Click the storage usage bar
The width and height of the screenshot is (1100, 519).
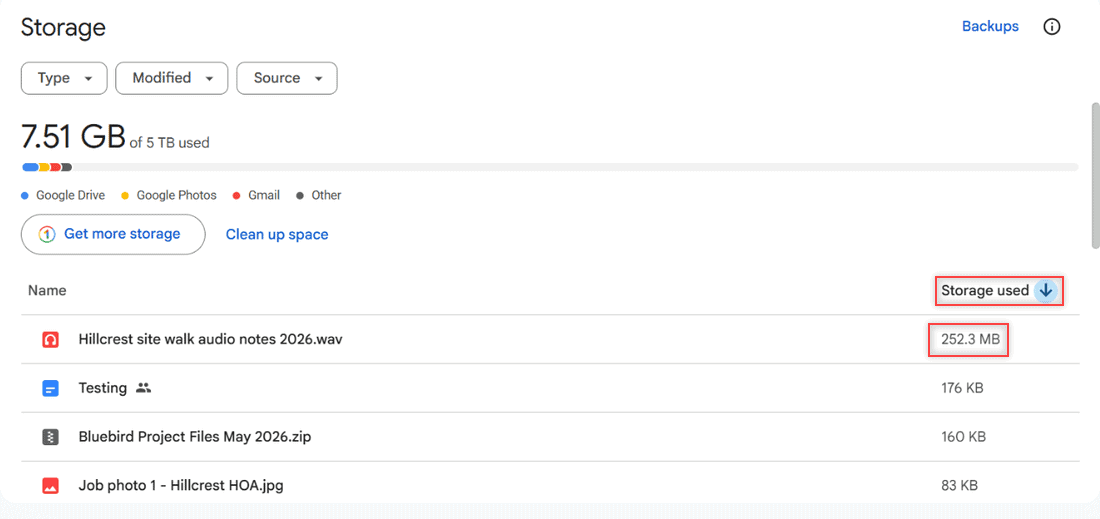pyautogui.click(x=550, y=167)
